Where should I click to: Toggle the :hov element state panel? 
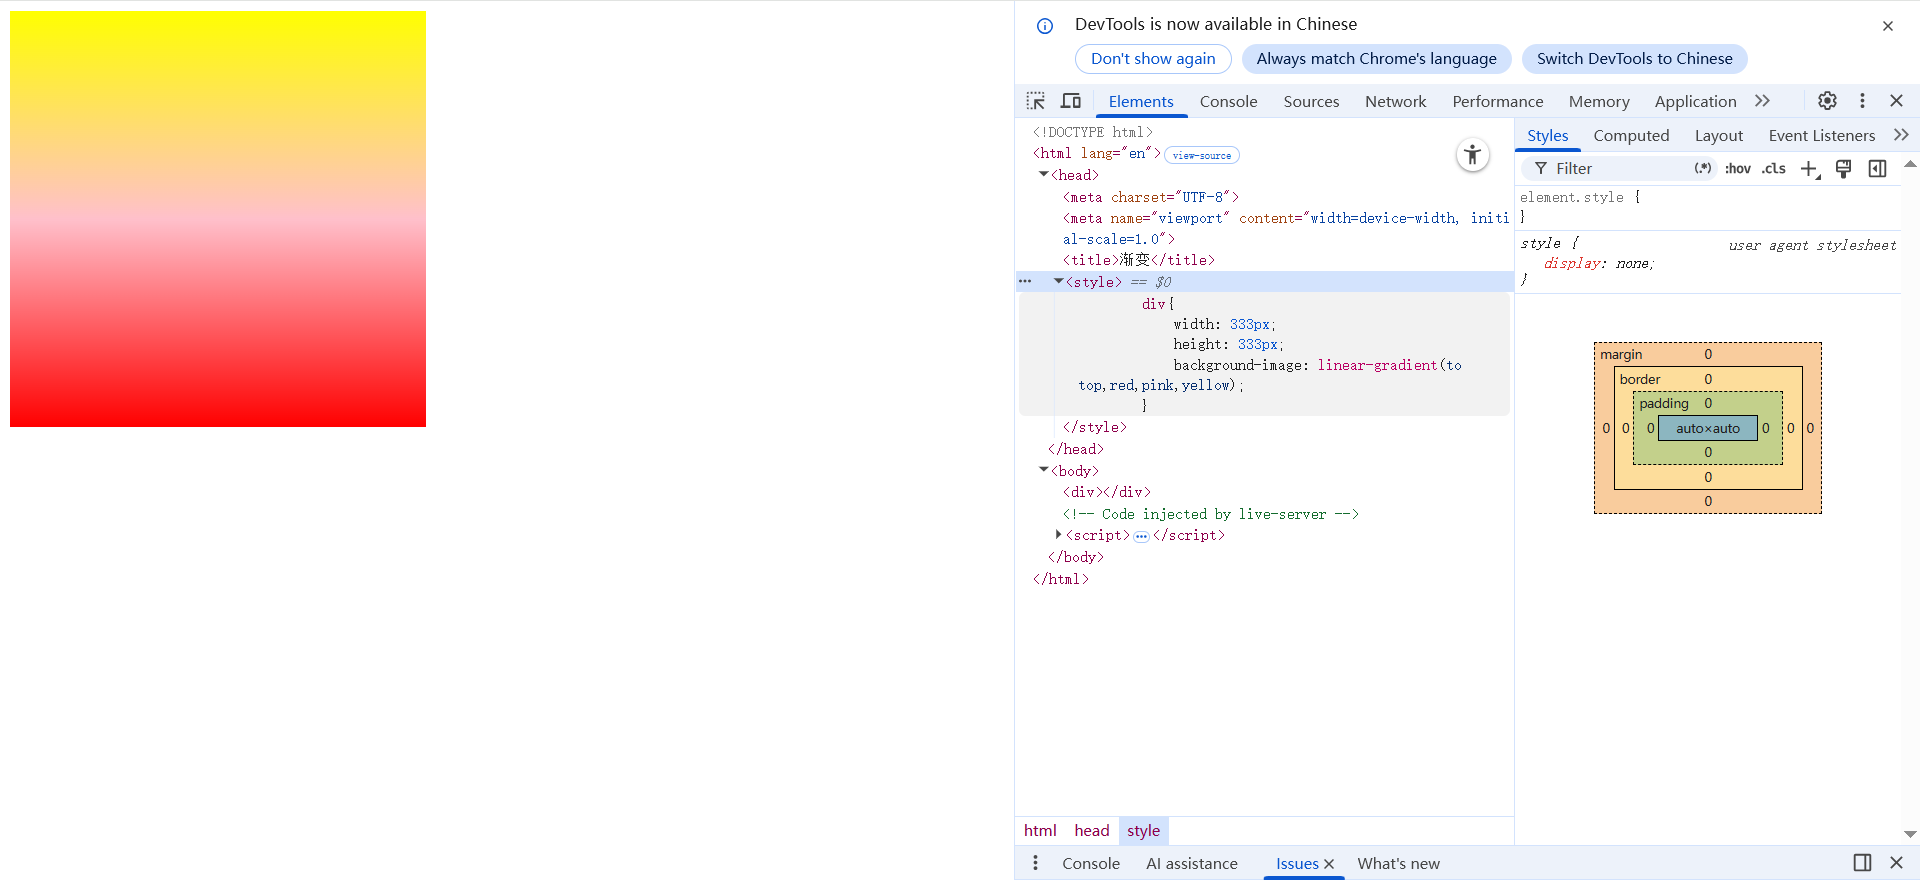tap(1738, 169)
